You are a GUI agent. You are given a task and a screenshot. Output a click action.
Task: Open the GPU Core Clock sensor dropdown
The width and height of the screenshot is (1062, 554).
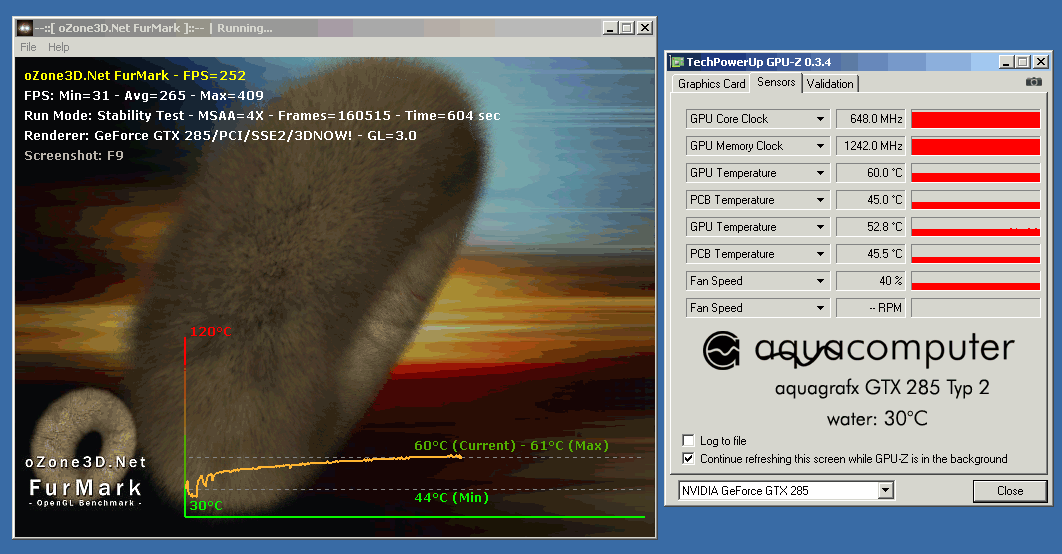[x=820, y=119]
